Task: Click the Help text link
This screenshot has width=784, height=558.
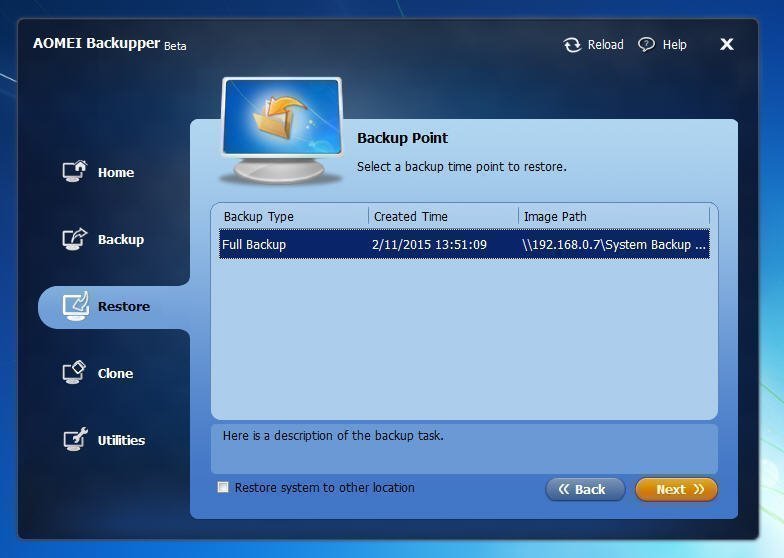Action: pos(674,44)
